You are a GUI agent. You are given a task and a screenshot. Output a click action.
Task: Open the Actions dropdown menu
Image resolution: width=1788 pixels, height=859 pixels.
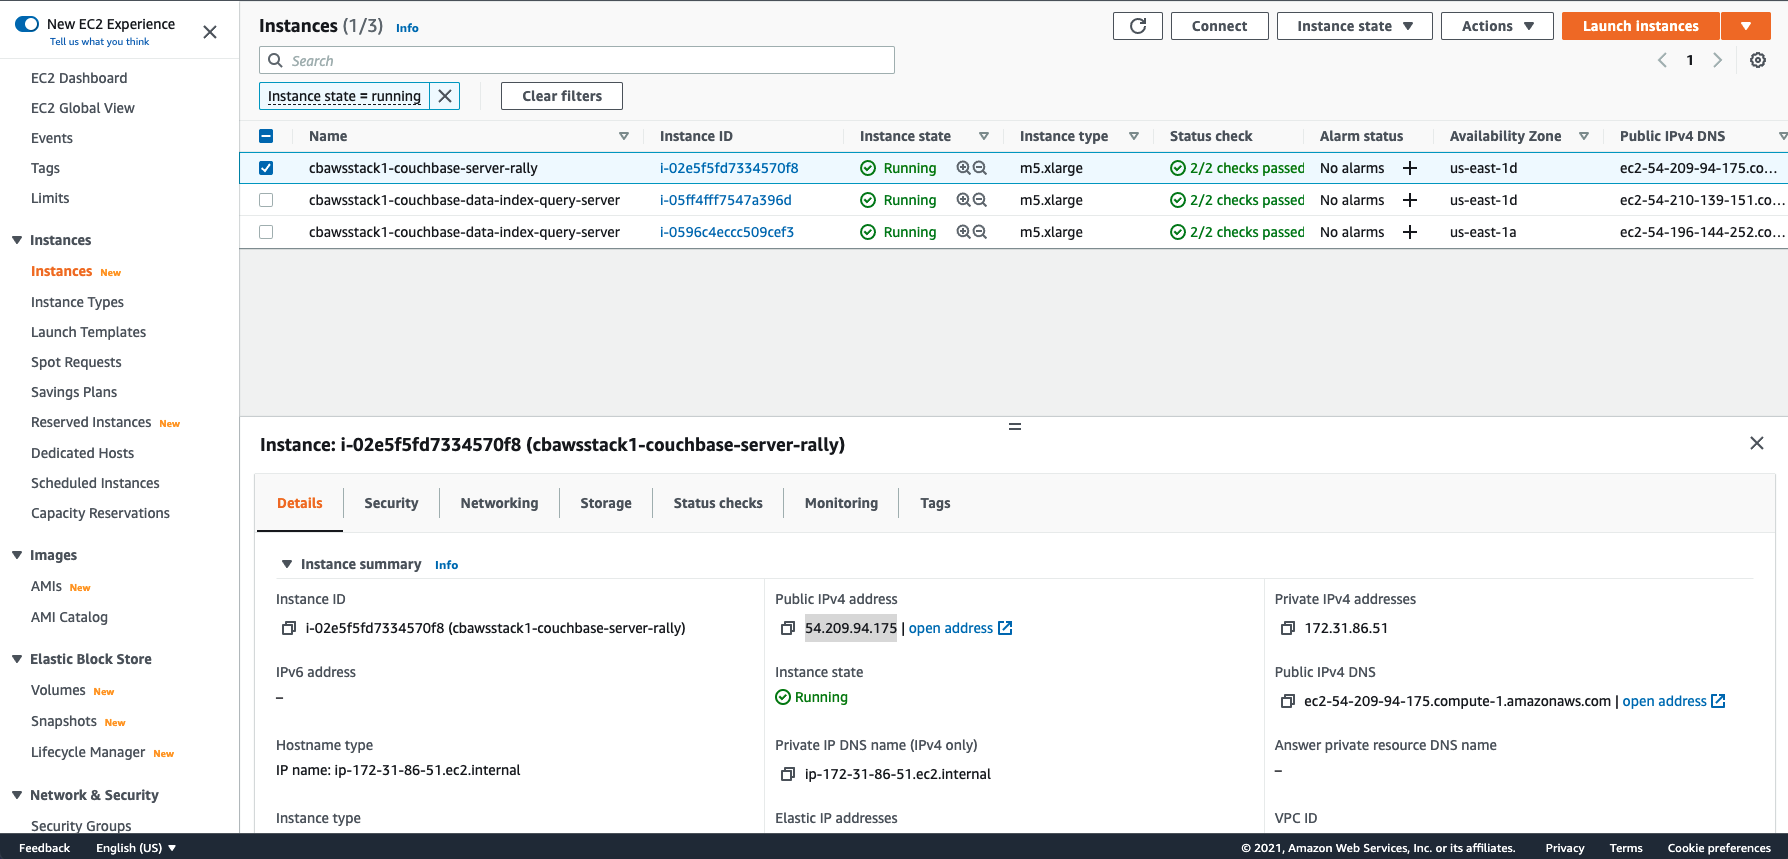pyautogui.click(x=1496, y=26)
